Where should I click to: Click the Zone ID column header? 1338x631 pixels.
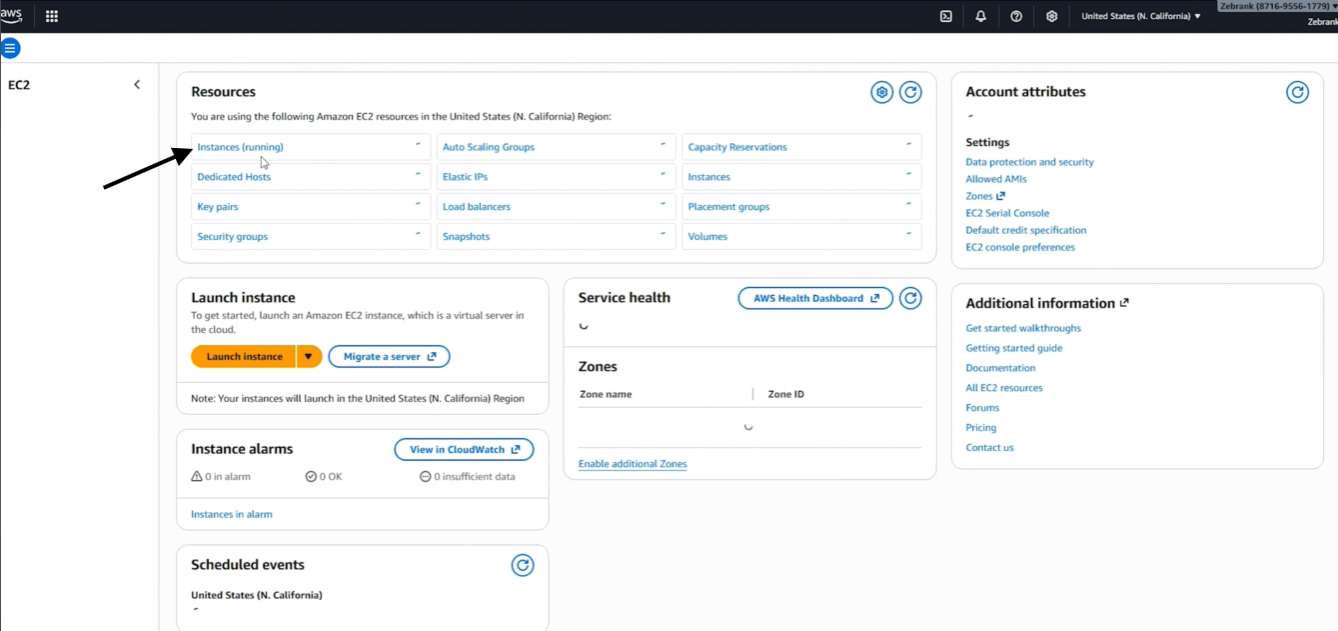point(786,394)
